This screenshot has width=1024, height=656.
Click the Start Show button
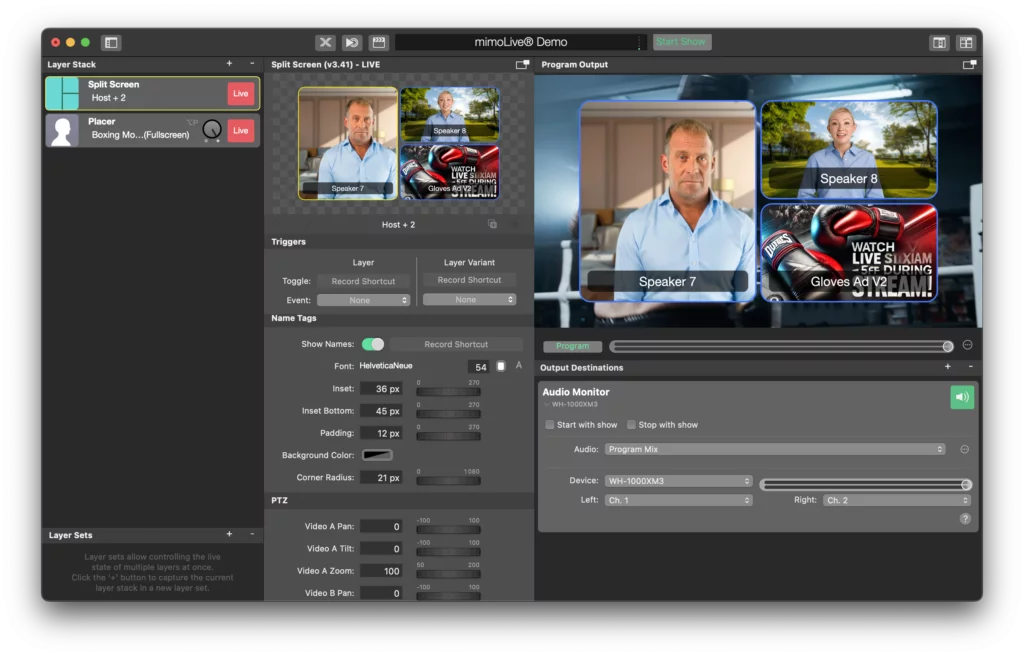tap(682, 42)
